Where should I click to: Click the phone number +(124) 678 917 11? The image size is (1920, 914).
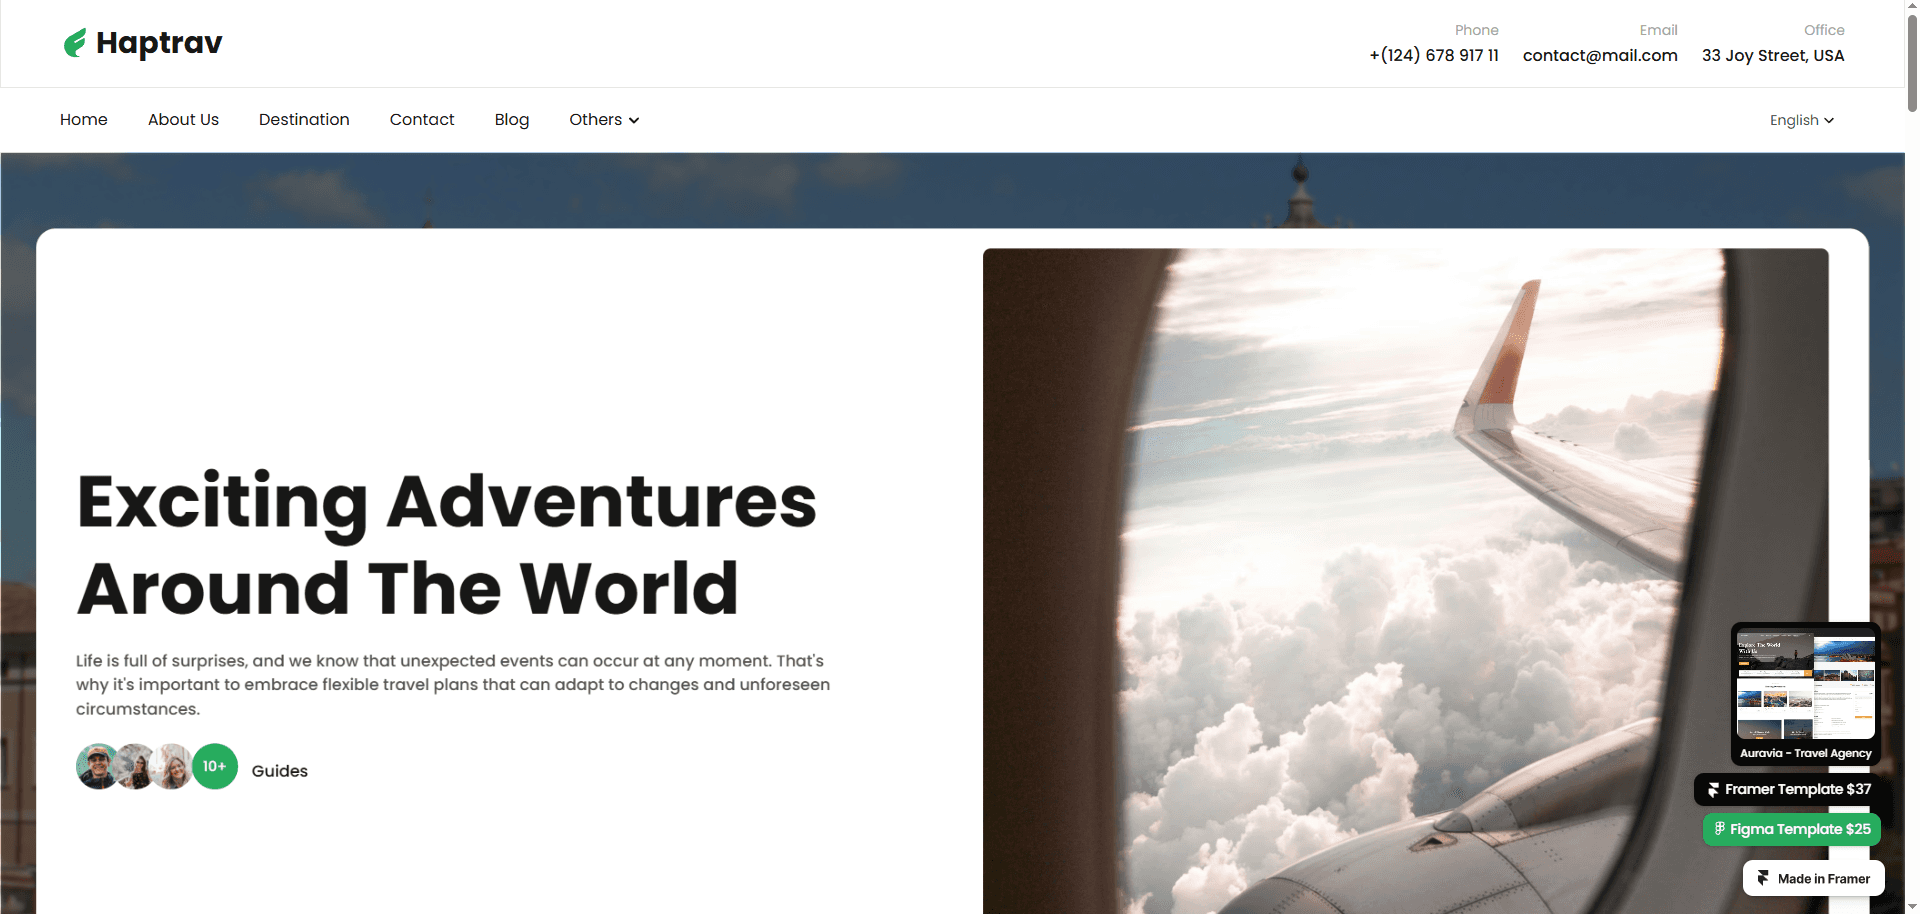click(x=1434, y=56)
